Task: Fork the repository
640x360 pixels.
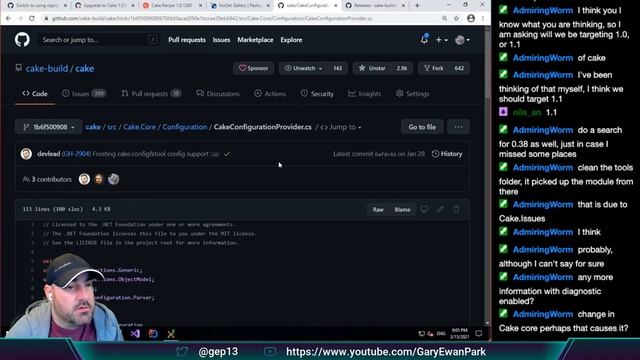Action: 434,68
